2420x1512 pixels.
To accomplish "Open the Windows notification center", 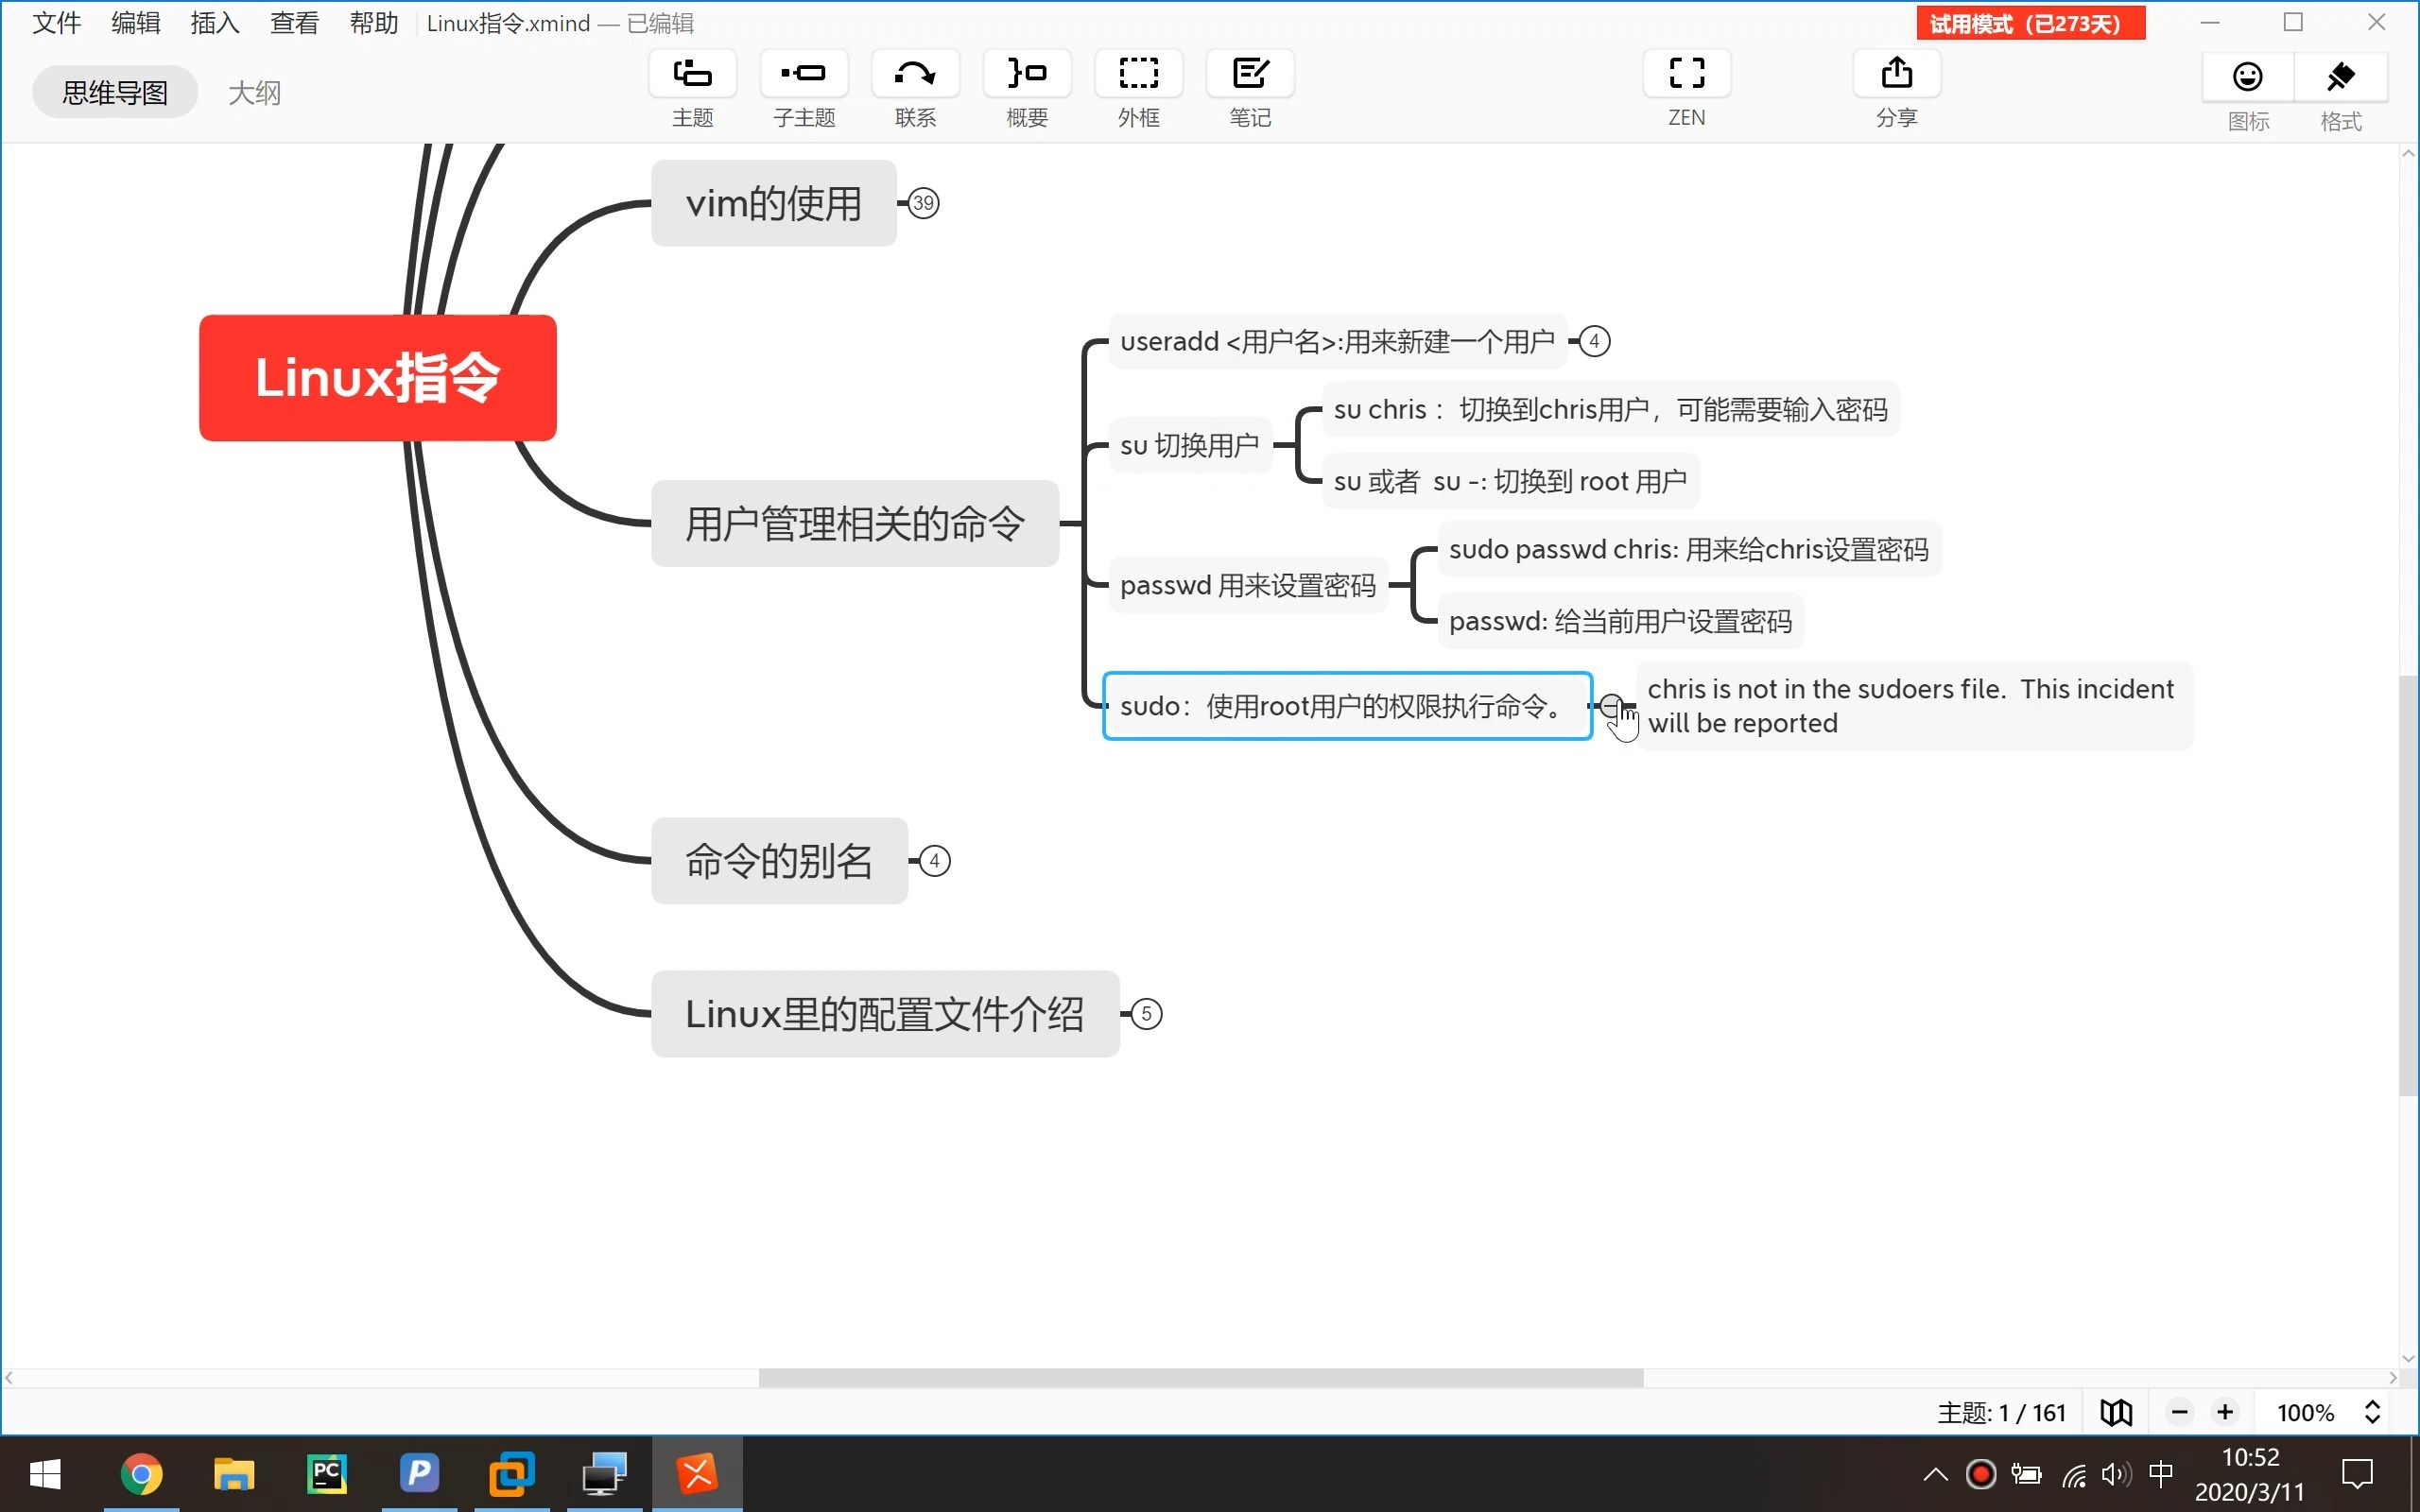I will coord(2357,1474).
